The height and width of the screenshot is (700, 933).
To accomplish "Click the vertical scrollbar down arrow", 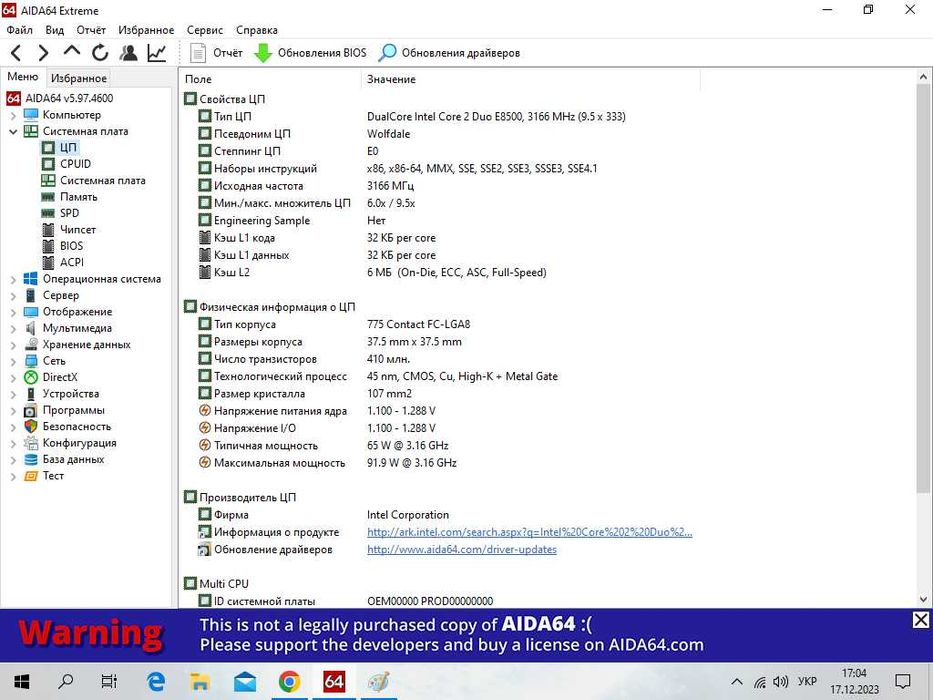I will pos(923,599).
